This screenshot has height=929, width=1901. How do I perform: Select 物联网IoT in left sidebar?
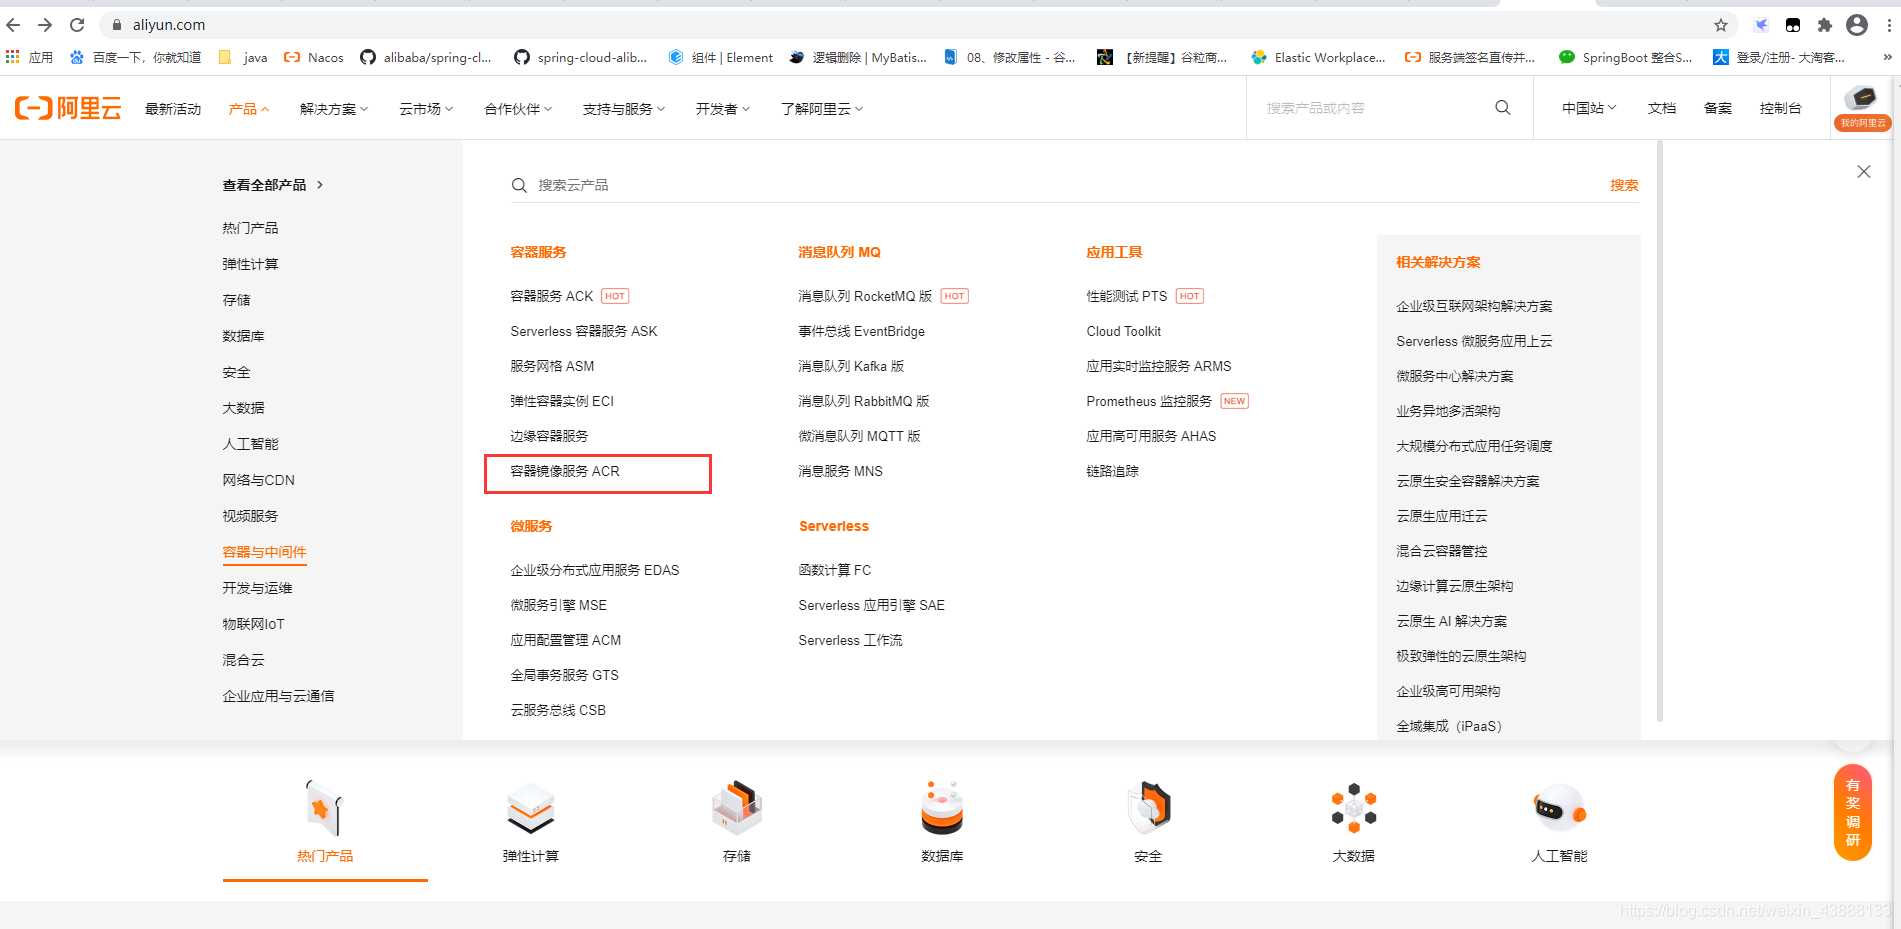click(253, 624)
